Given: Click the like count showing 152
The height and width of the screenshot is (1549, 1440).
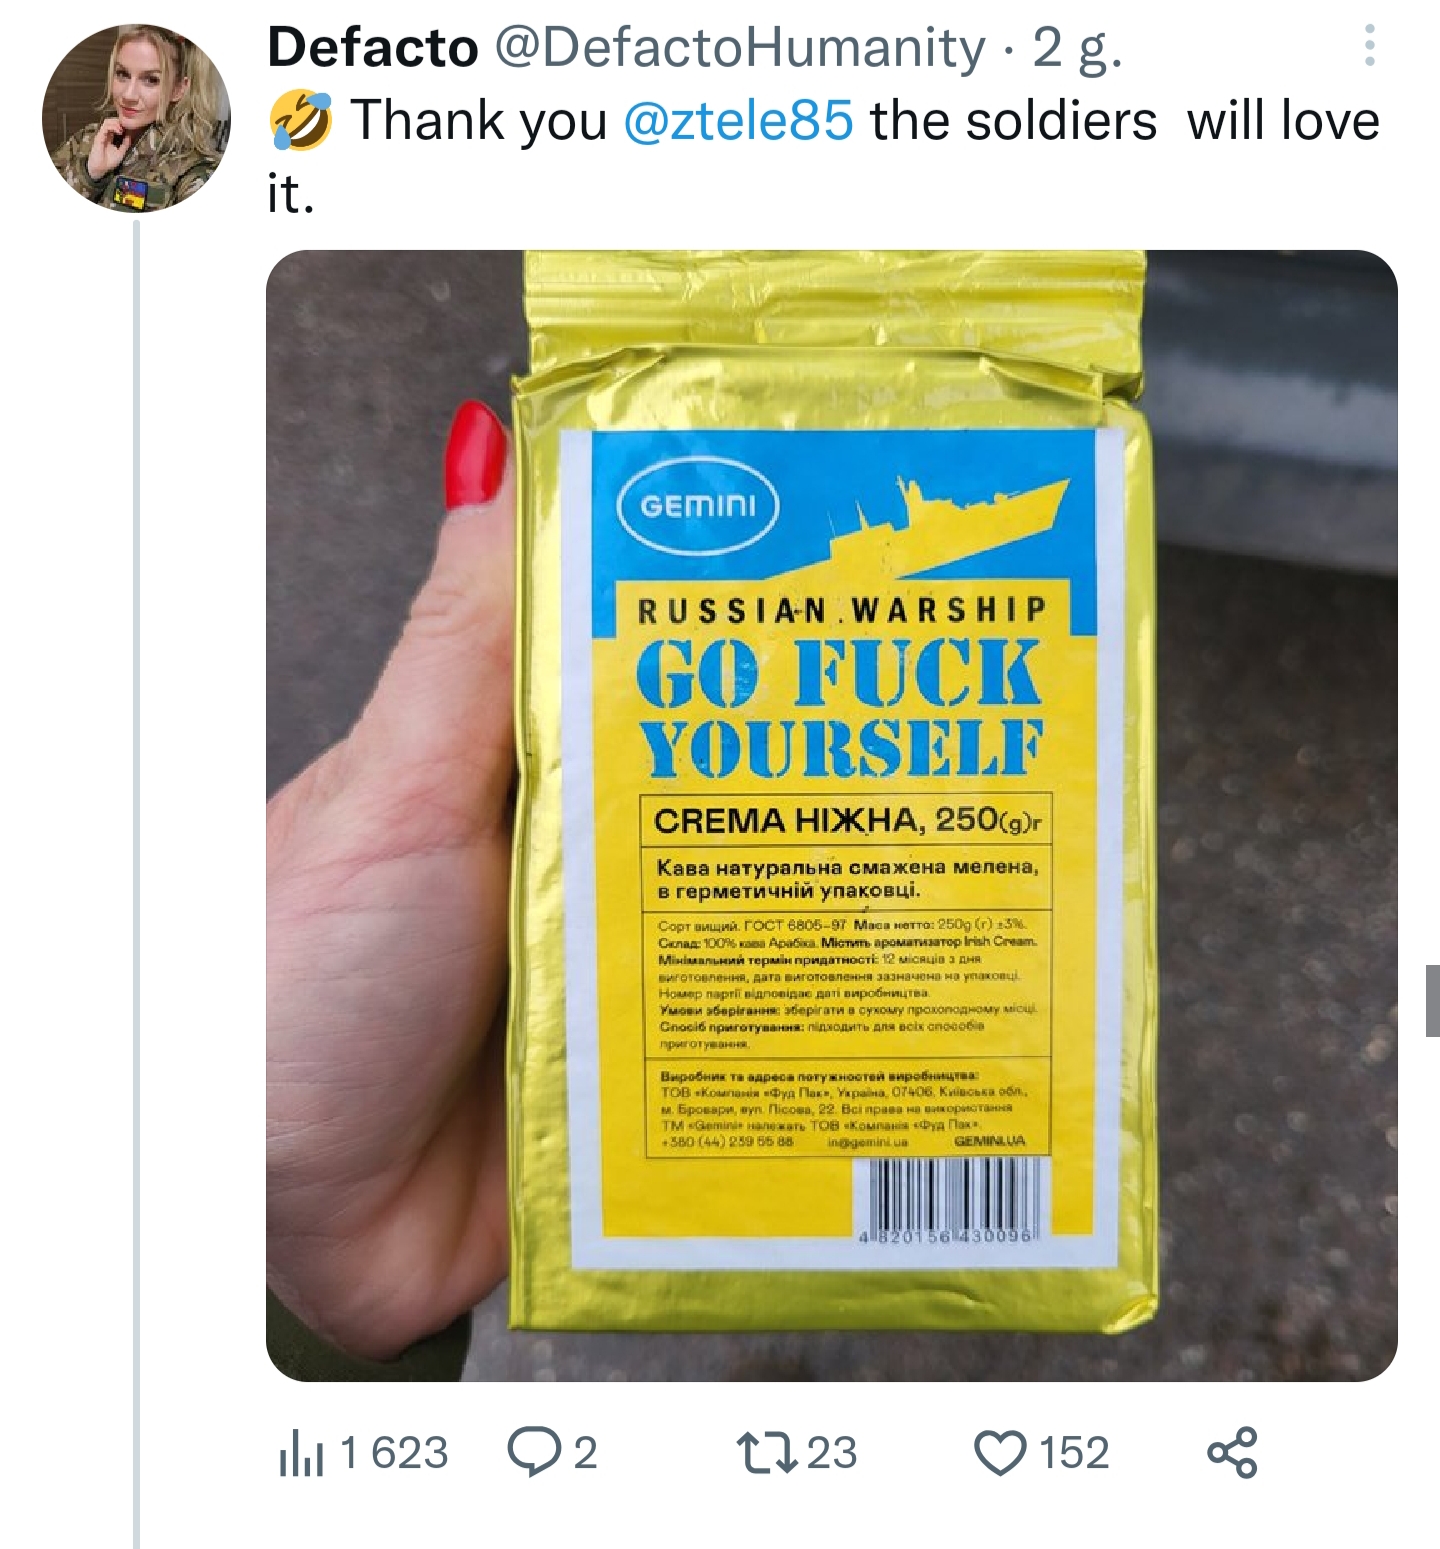Looking at the screenshot, I should 1074,1453.
